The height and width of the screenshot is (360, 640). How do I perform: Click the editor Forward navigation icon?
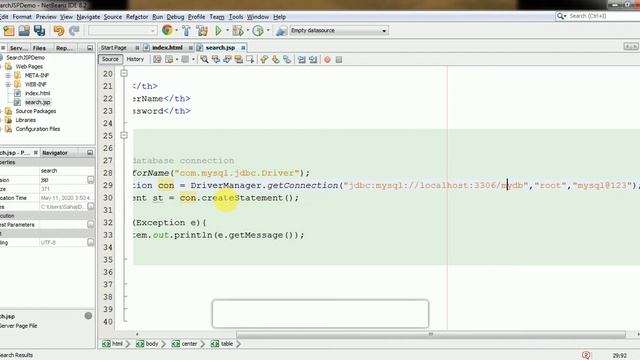tap(185, 60)
